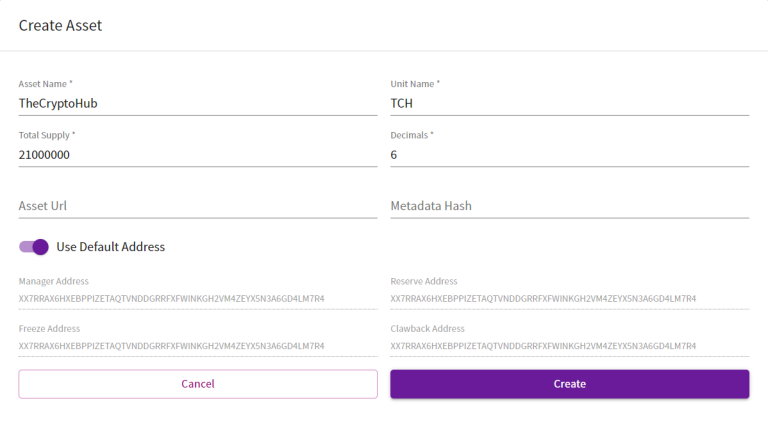
Task: Click the empty Metadata Hash field
Action: click(570, 206)
